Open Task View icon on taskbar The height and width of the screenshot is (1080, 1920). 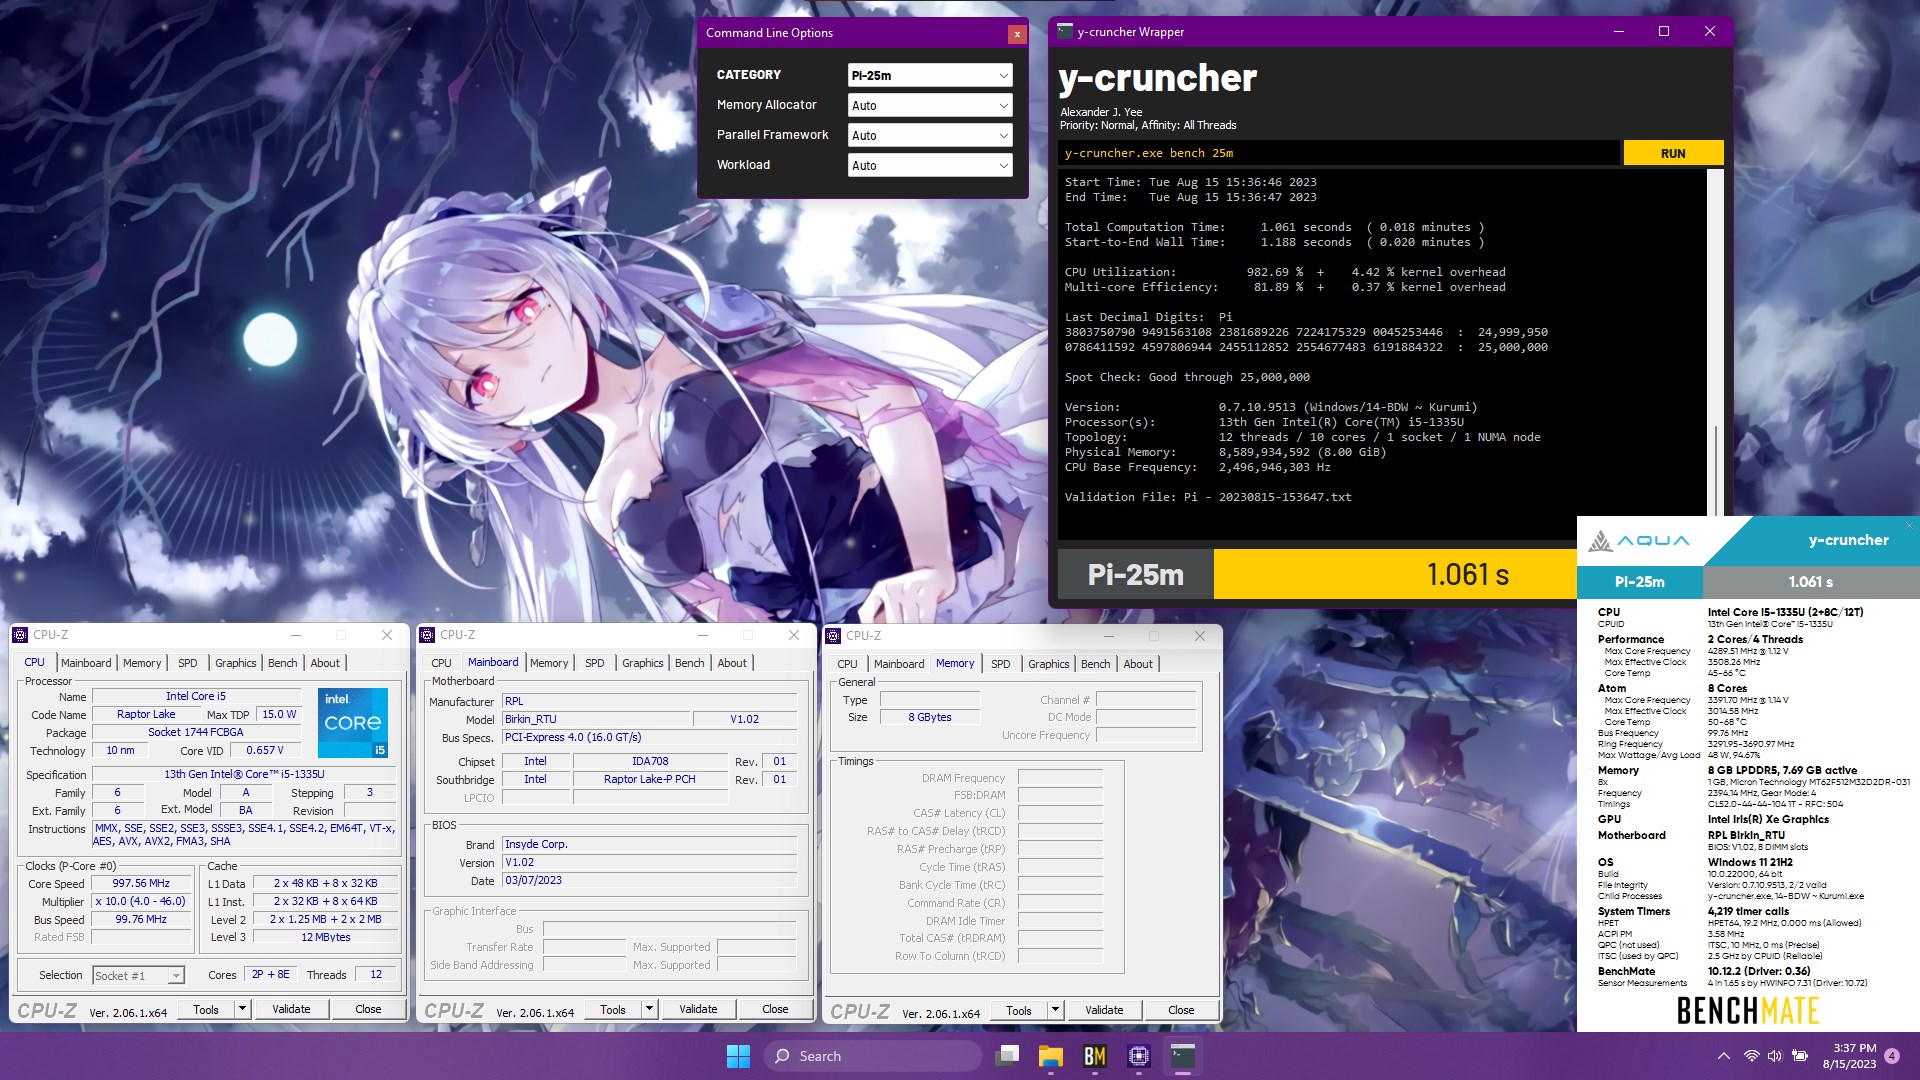[1007, 1056]
